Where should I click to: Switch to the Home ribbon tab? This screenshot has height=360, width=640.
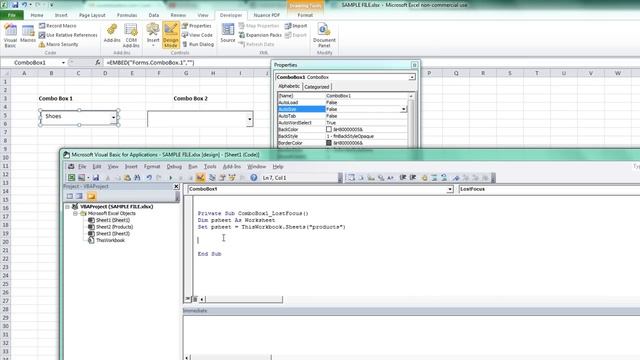coord(37,15)
